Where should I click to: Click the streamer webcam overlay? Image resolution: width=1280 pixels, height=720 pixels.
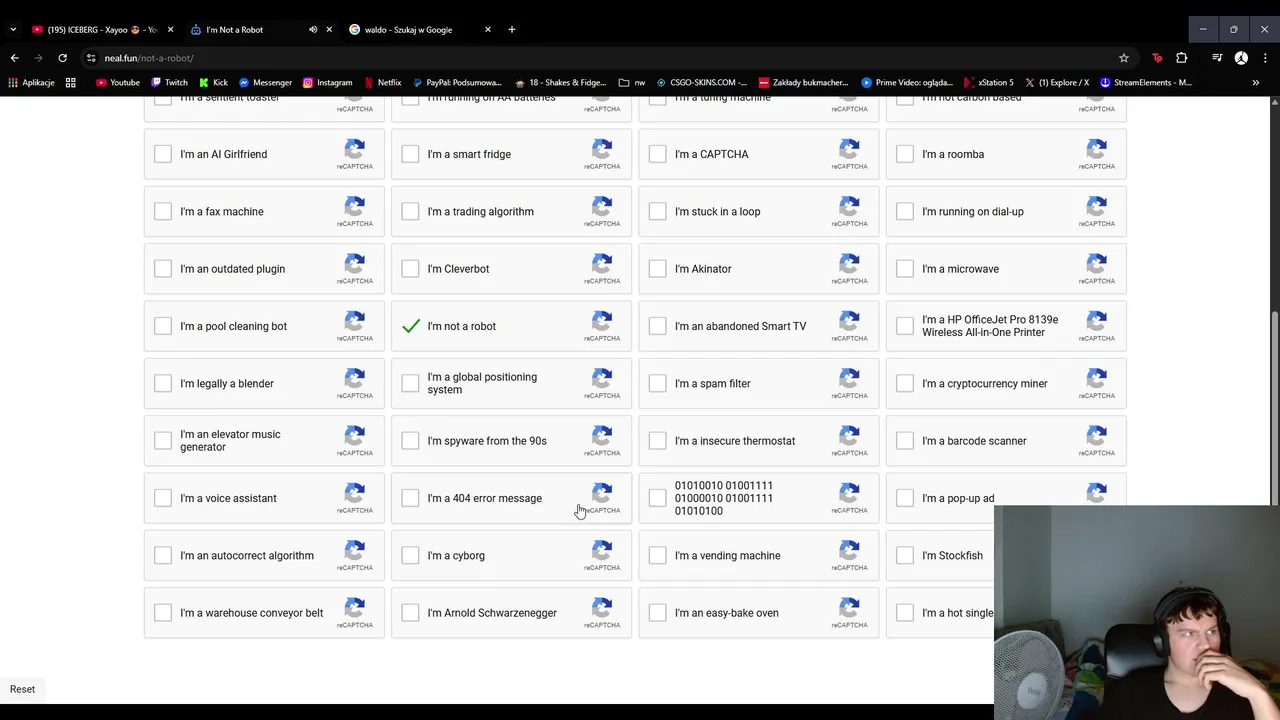1137,612
